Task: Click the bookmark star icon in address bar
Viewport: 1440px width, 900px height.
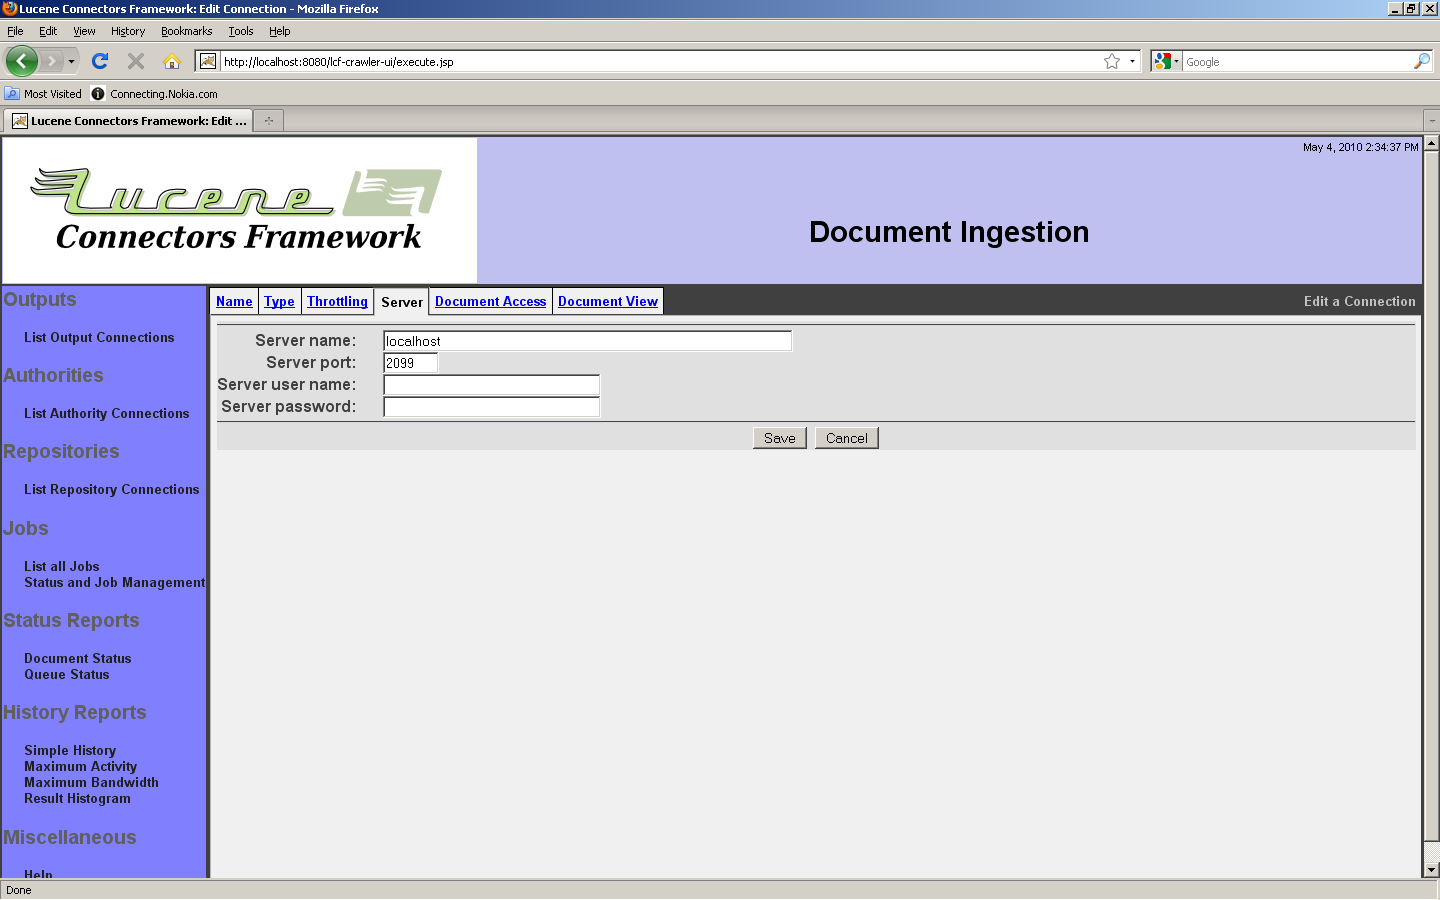Action: (x=1111, y=62)
